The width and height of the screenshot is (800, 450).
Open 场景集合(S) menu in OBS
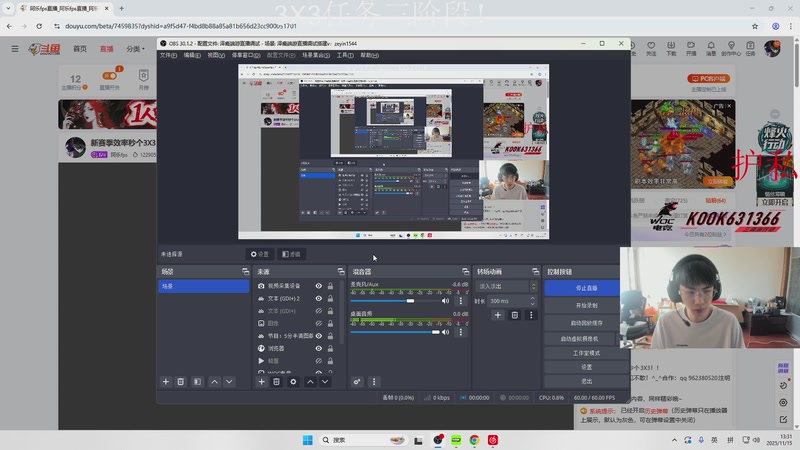316,55
